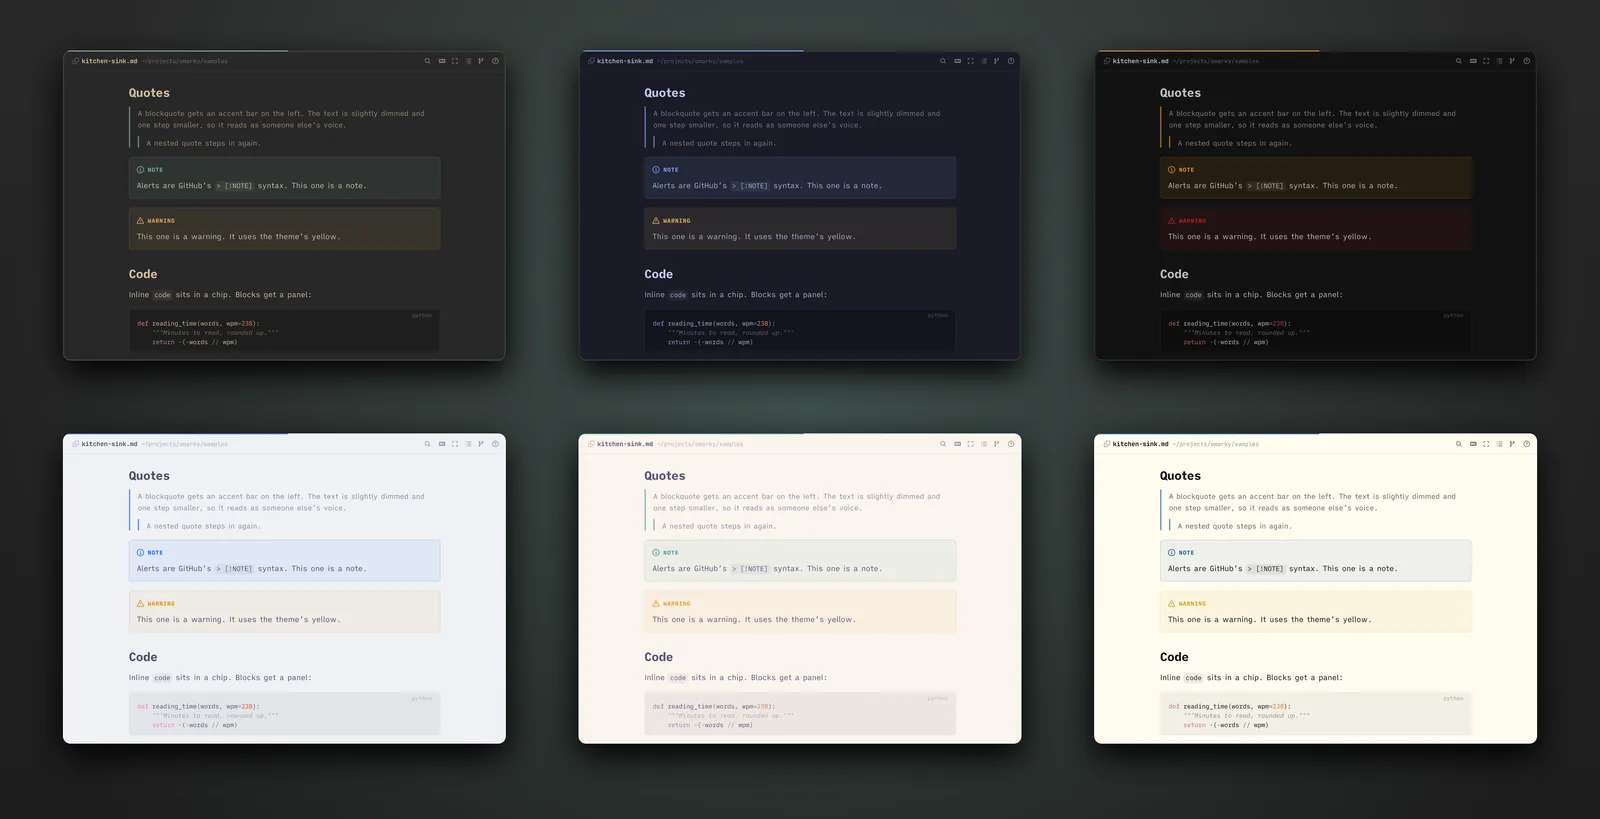This screenshot has height=819, width=1600.
Task: Click the python label on the beige window's code block
Action: coord(937,699)
